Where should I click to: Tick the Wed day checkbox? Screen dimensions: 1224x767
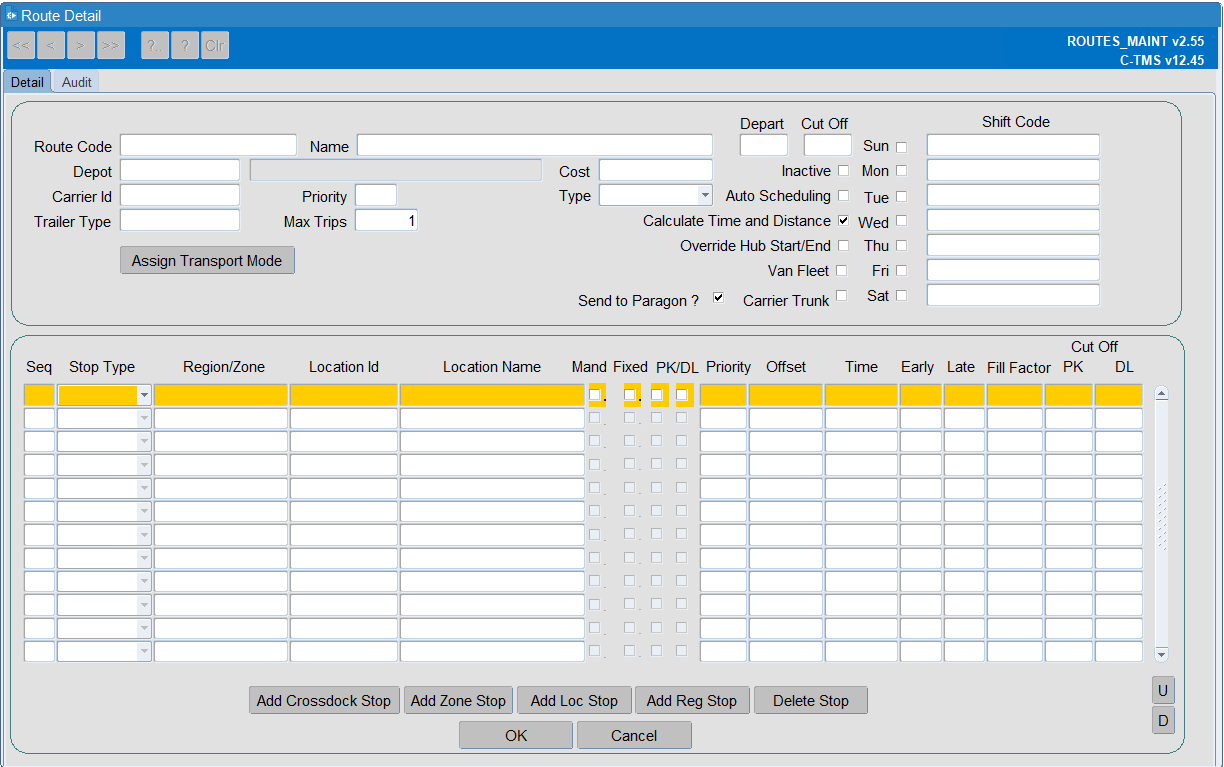pos(901,221)
